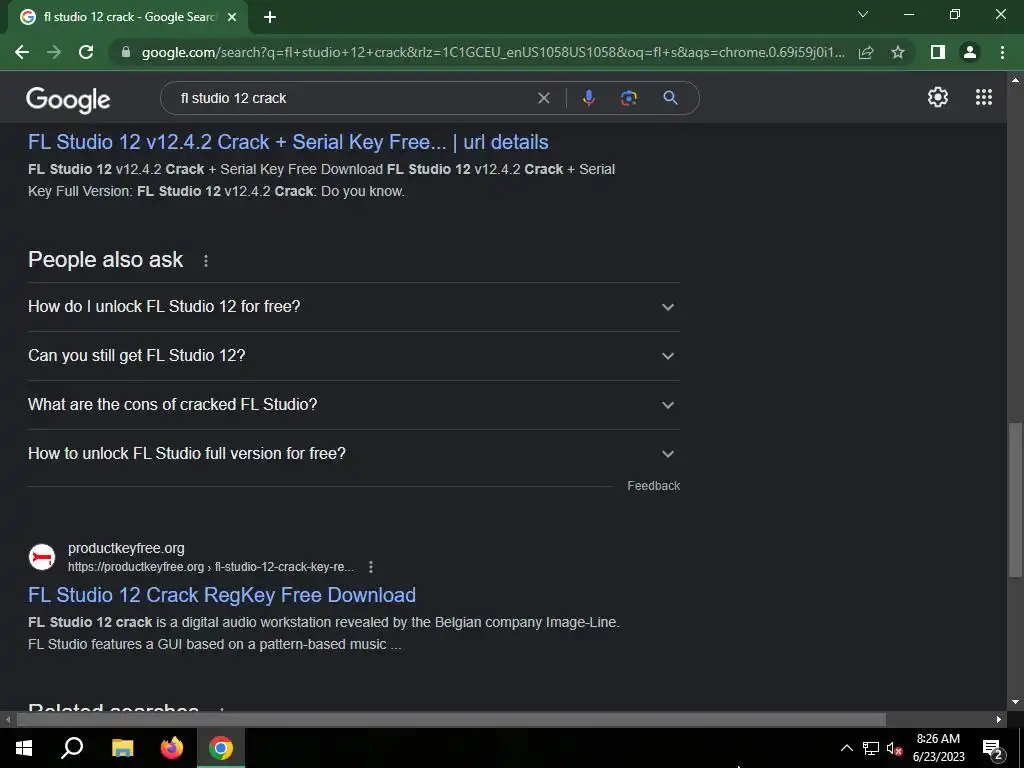Open Chrome's three-dot menu
This screenshot has width=1024, height=768.
tap(1002, 52)
